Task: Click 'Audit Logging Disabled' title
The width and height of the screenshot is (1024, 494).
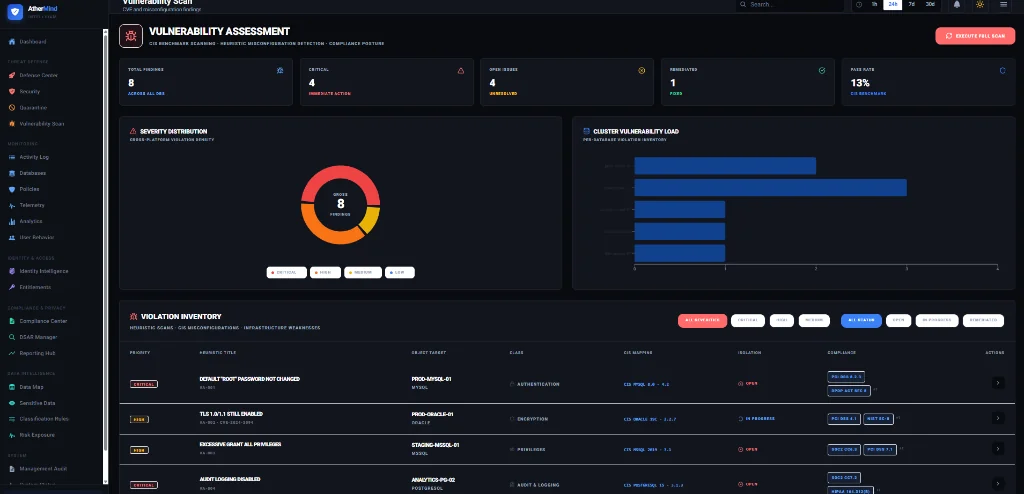Action: click(230, 480)
